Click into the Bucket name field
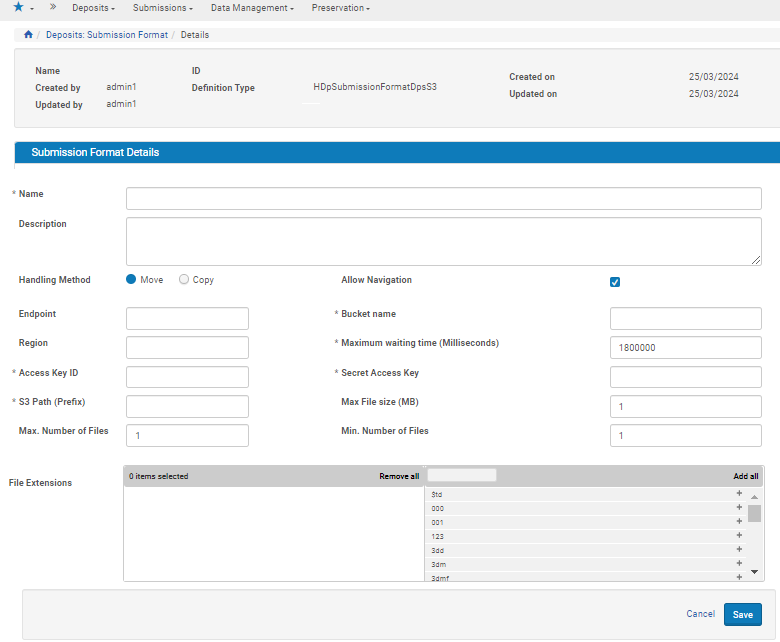The height and width of the screenshot is (642, 780). 685,318
